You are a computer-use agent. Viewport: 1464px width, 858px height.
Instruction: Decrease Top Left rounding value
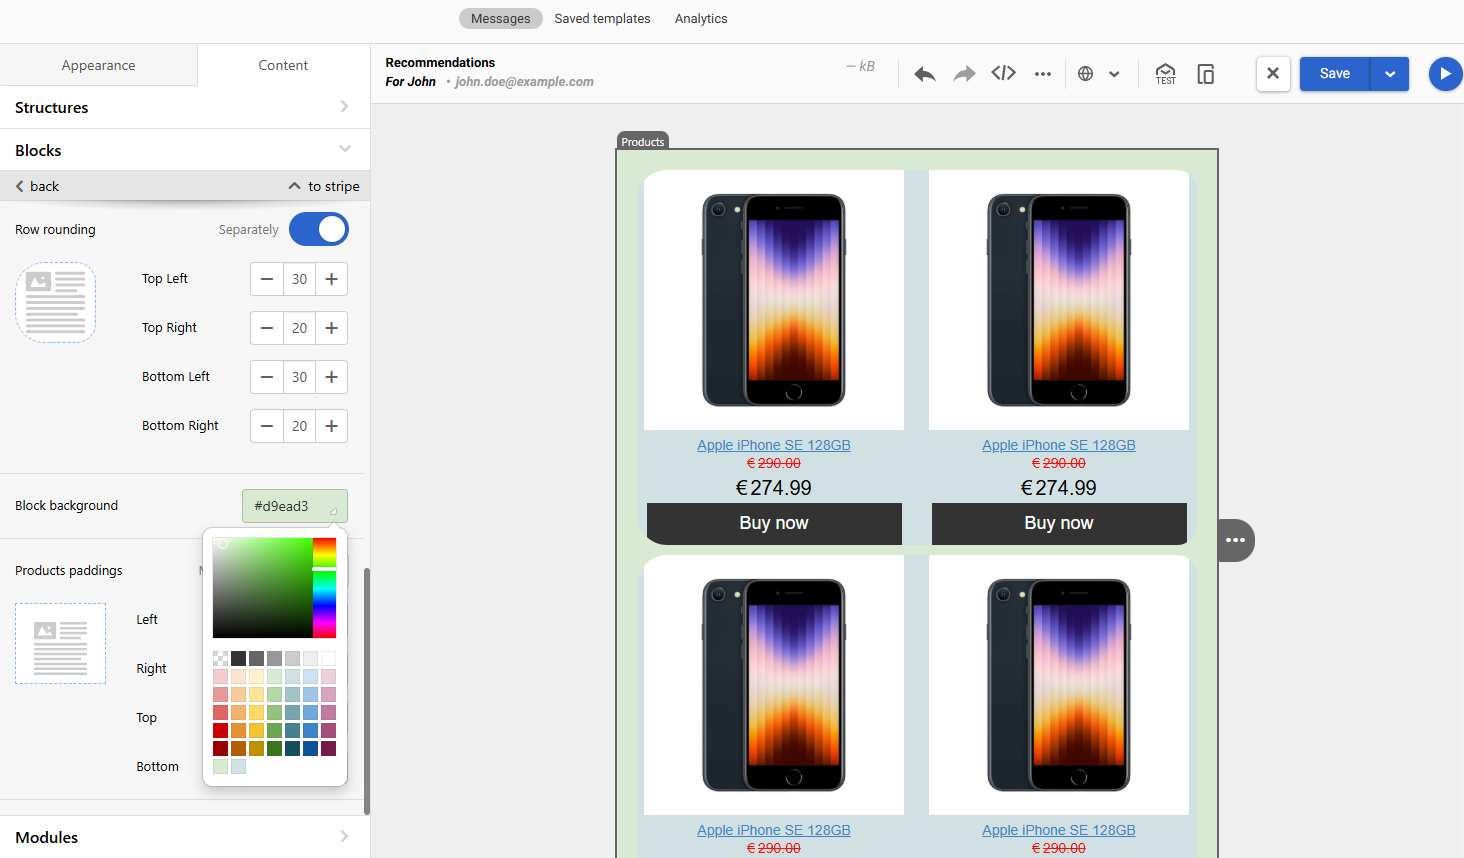(x=267, y=279)
